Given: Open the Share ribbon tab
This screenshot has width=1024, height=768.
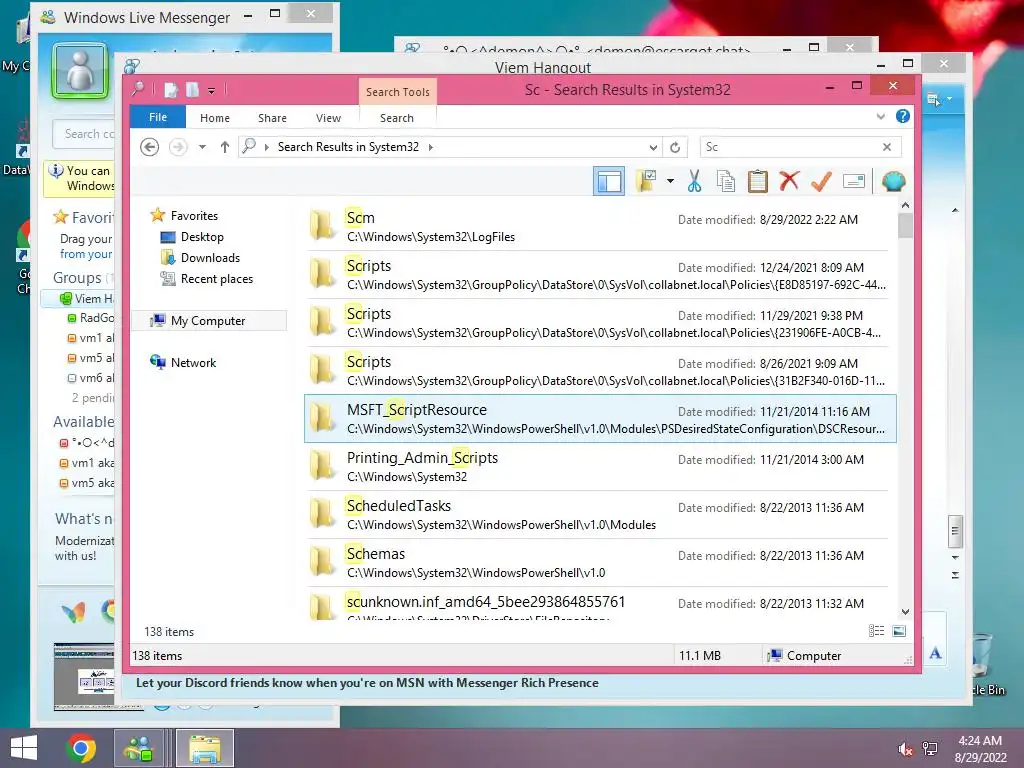Looking at the screenshot, I should [272, 118].
